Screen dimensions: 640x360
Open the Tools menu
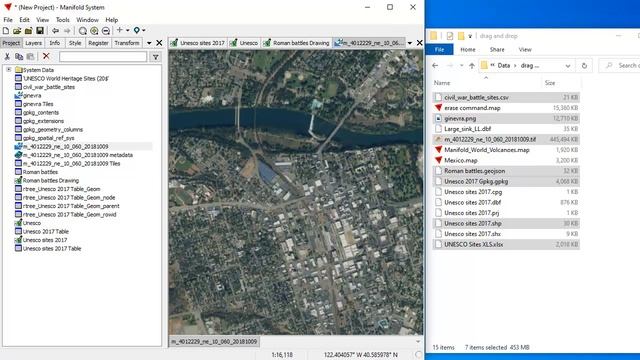(x=62, y=20)
